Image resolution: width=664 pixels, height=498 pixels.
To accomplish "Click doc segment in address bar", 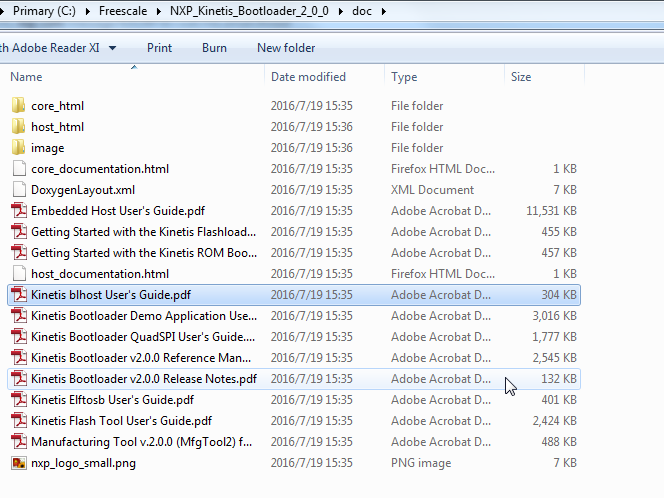I will tap(362, 11).
